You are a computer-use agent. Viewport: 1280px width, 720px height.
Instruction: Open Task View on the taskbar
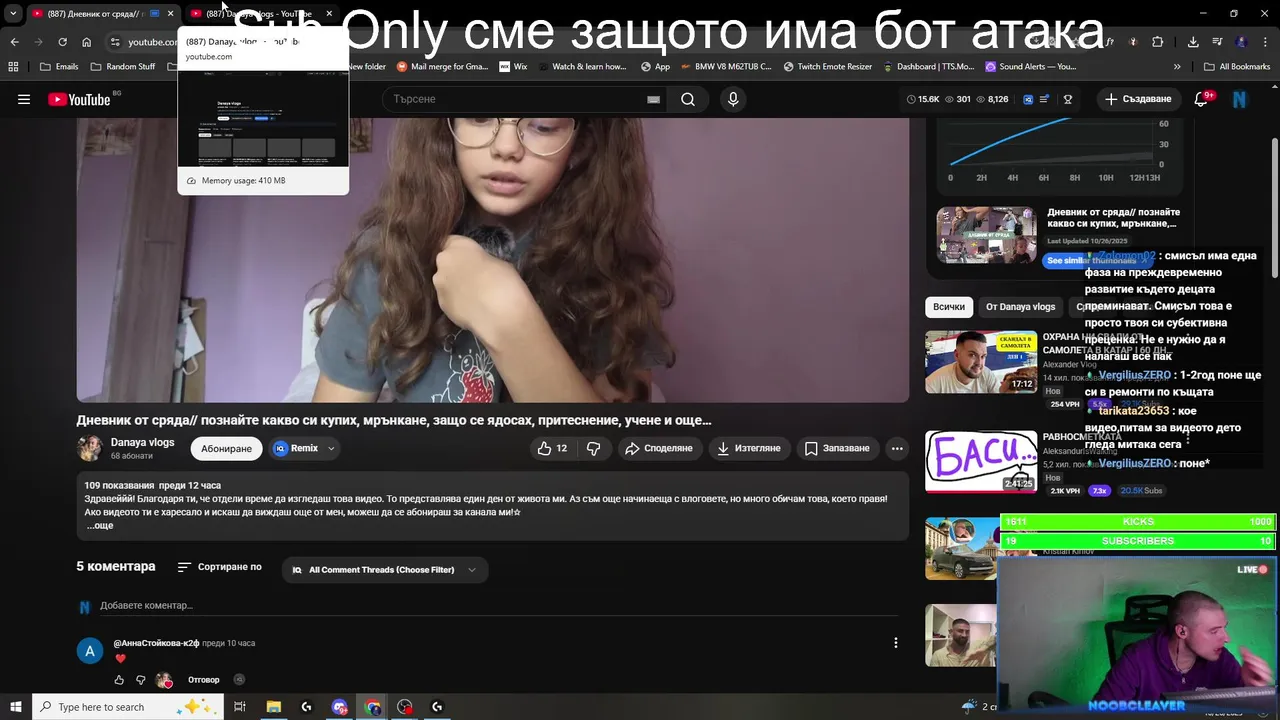pos(240,707)
